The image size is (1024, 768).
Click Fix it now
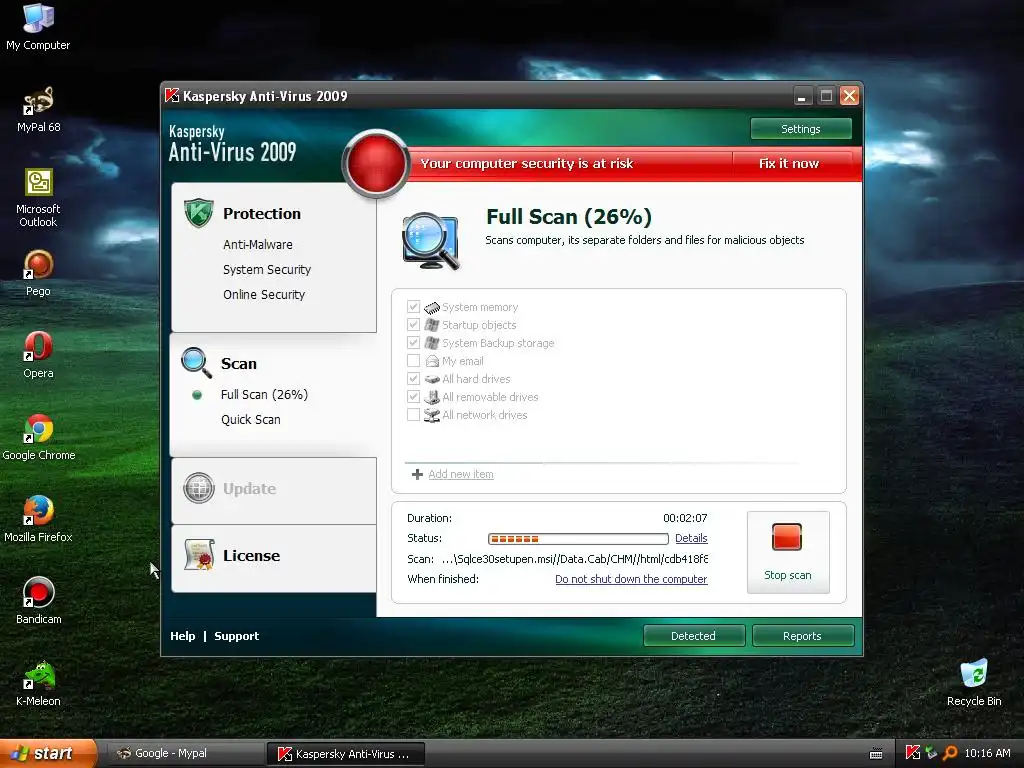(788, 163)
